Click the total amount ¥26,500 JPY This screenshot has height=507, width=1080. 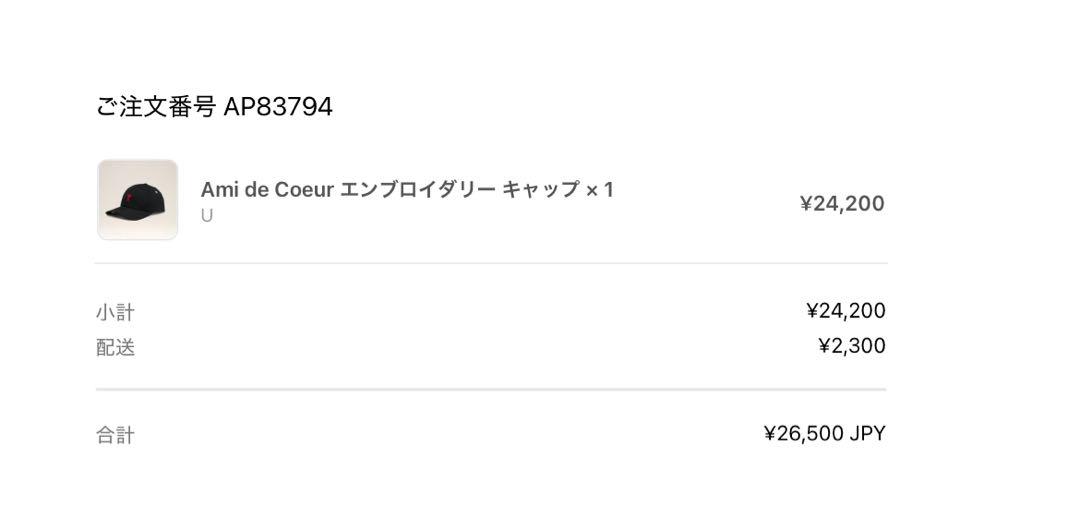click(x=824, y=433)
